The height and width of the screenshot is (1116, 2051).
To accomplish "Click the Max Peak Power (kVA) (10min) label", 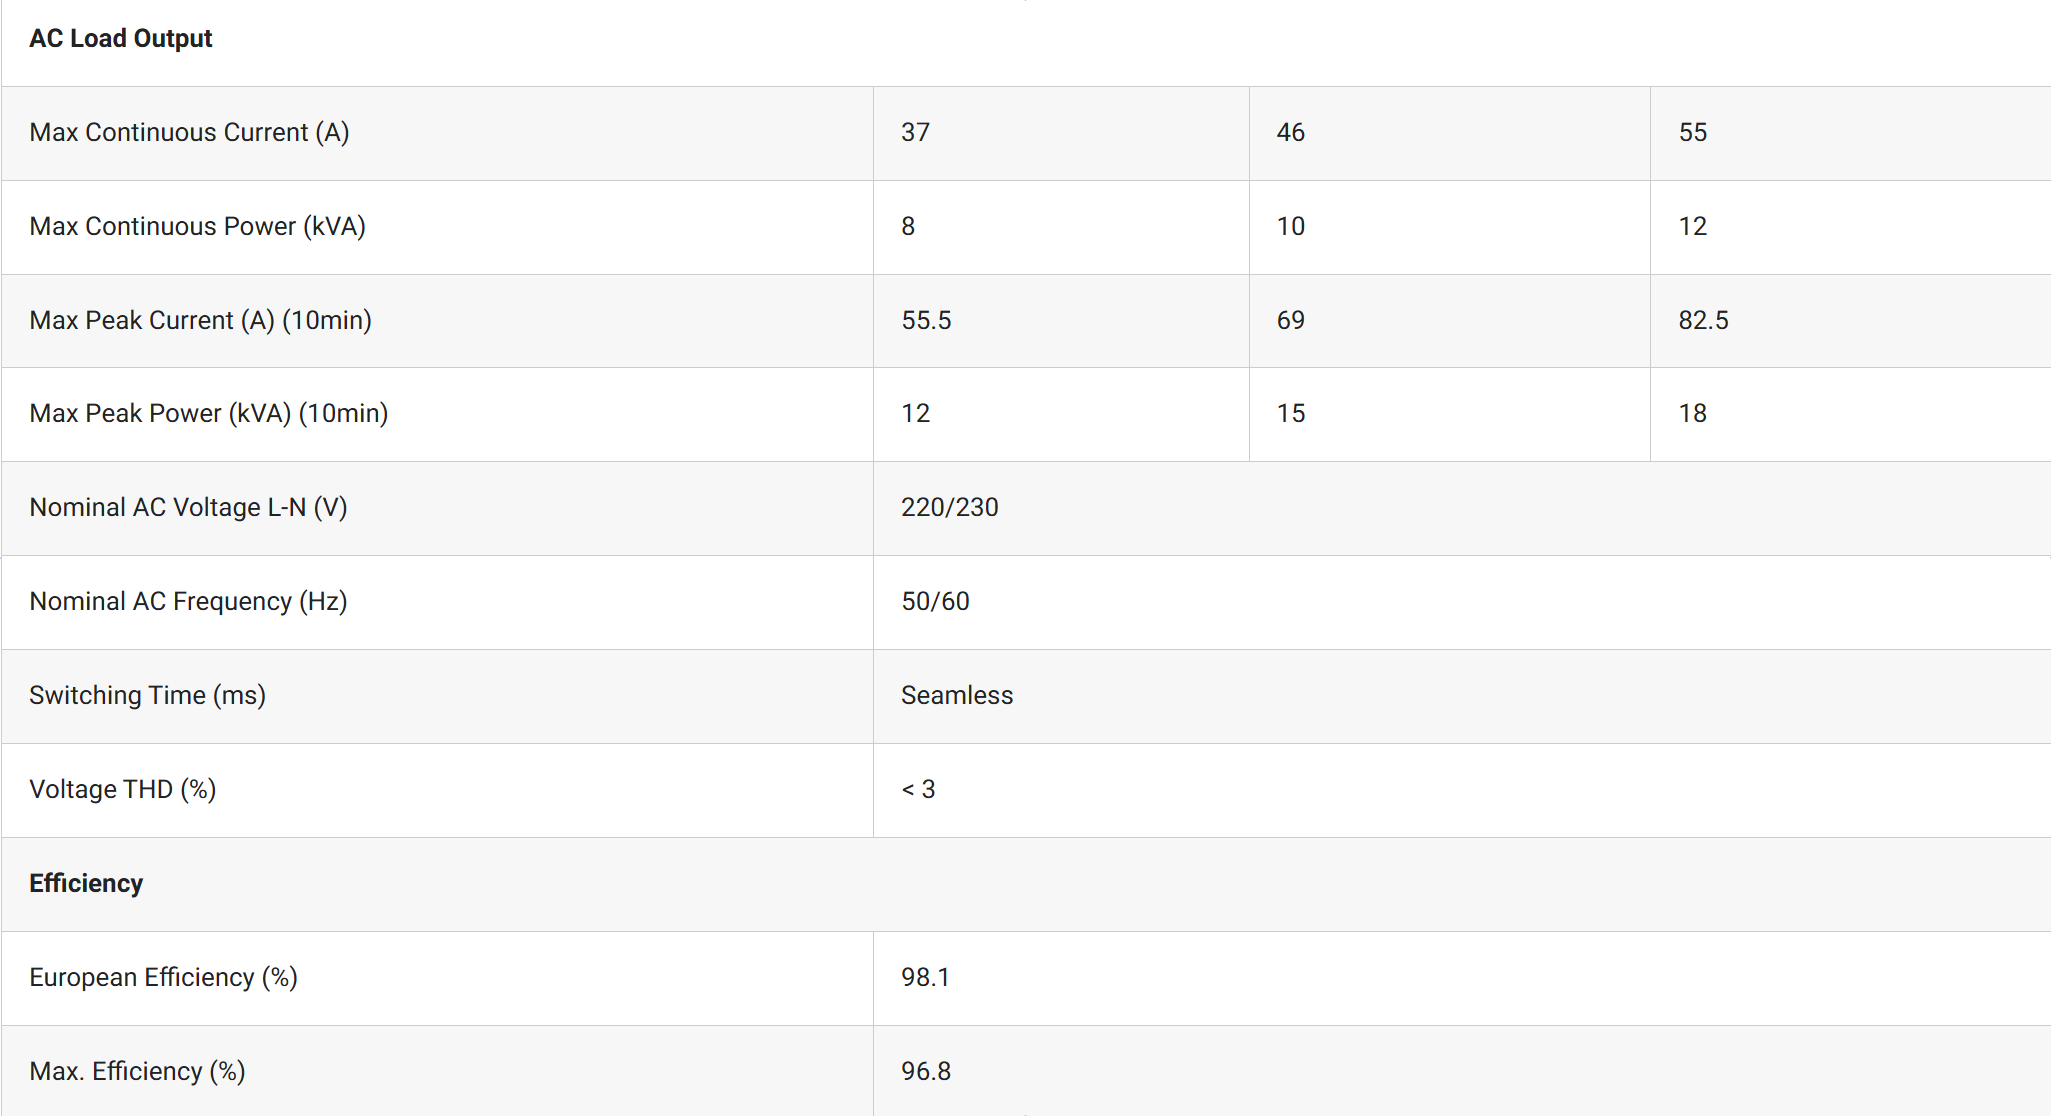I will [x=208, y=414].
